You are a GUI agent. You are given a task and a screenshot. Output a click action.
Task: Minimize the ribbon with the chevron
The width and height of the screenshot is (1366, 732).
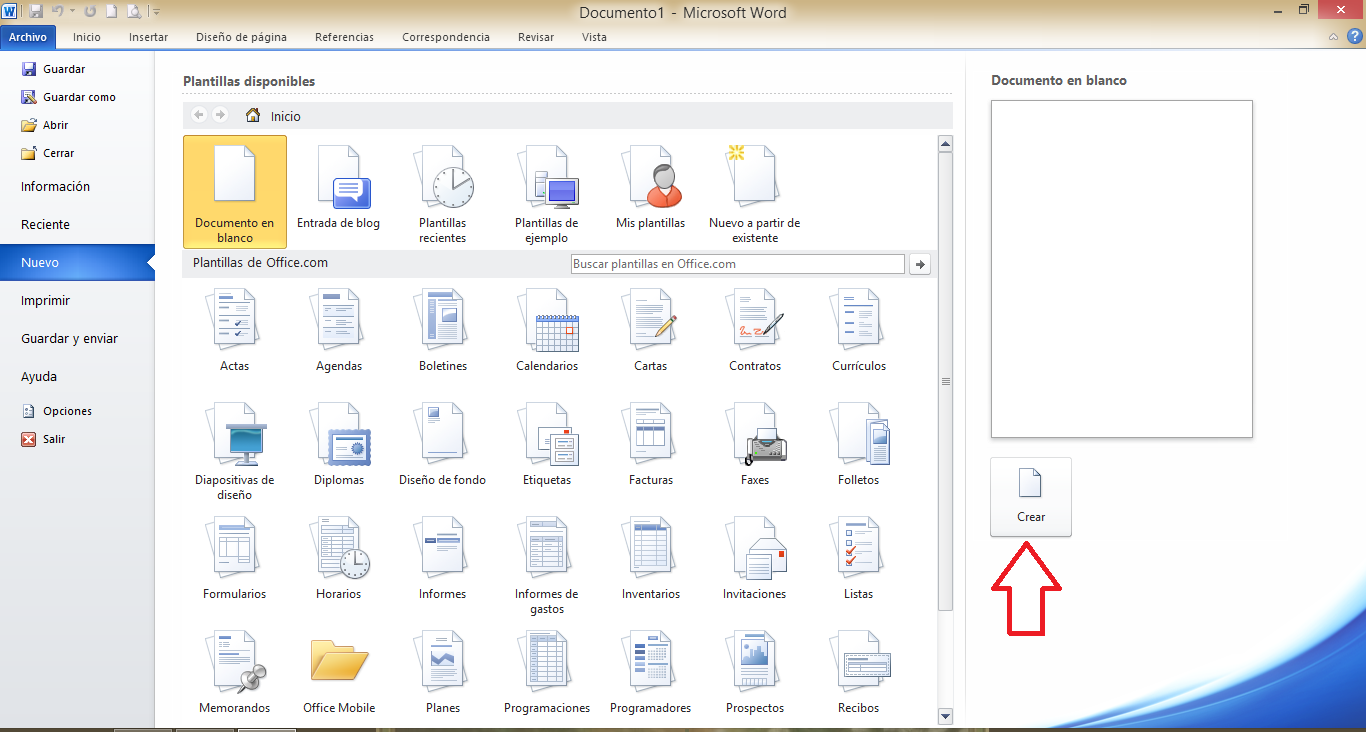pos(1332,37)
